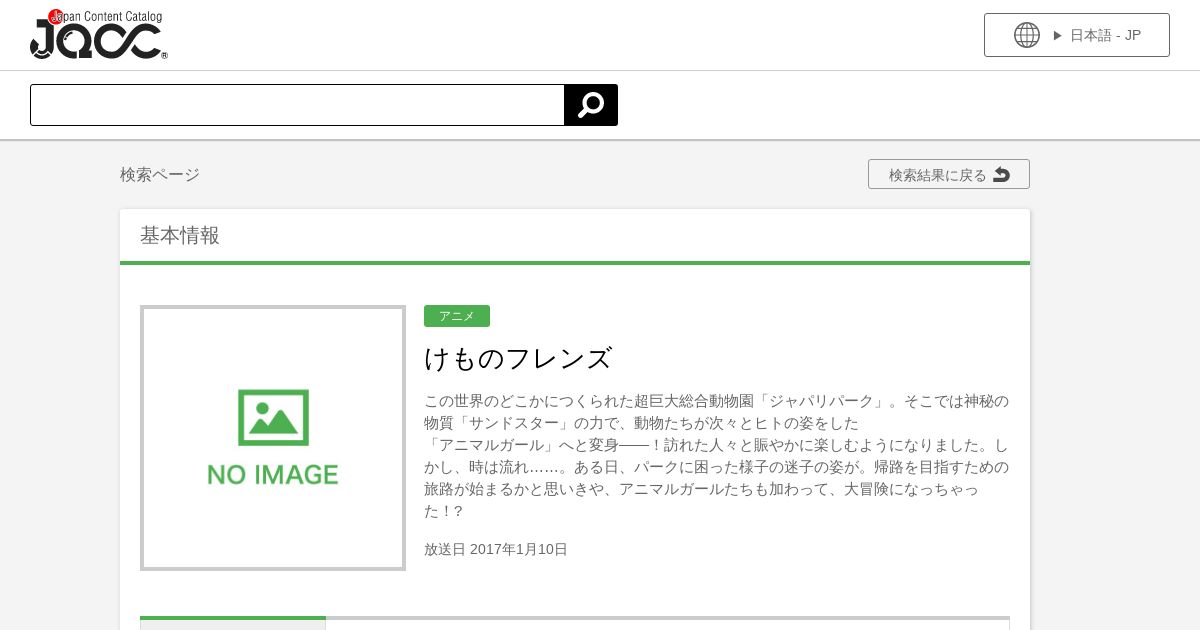Viewport: 1200px width, 630px height.
Task: Select the green-highlighted tab below the info
Action: [233, 623]
